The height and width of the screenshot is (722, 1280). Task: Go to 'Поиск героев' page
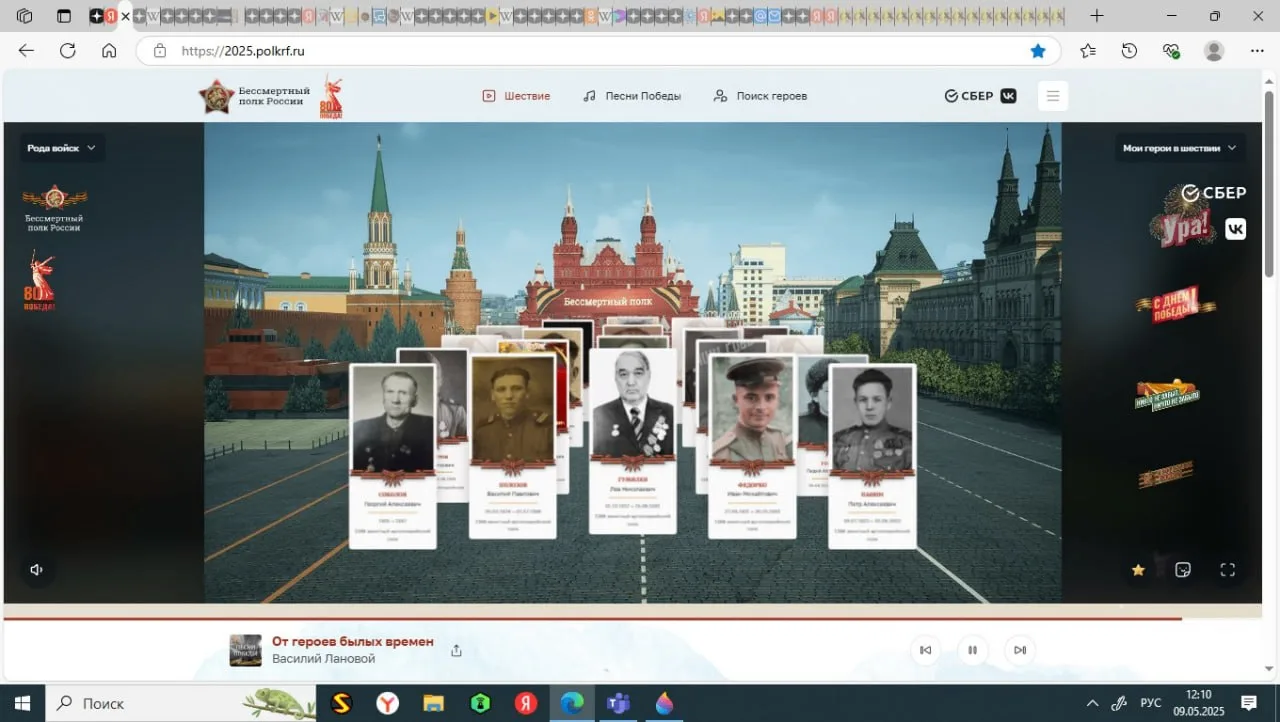tap(760, 96)
